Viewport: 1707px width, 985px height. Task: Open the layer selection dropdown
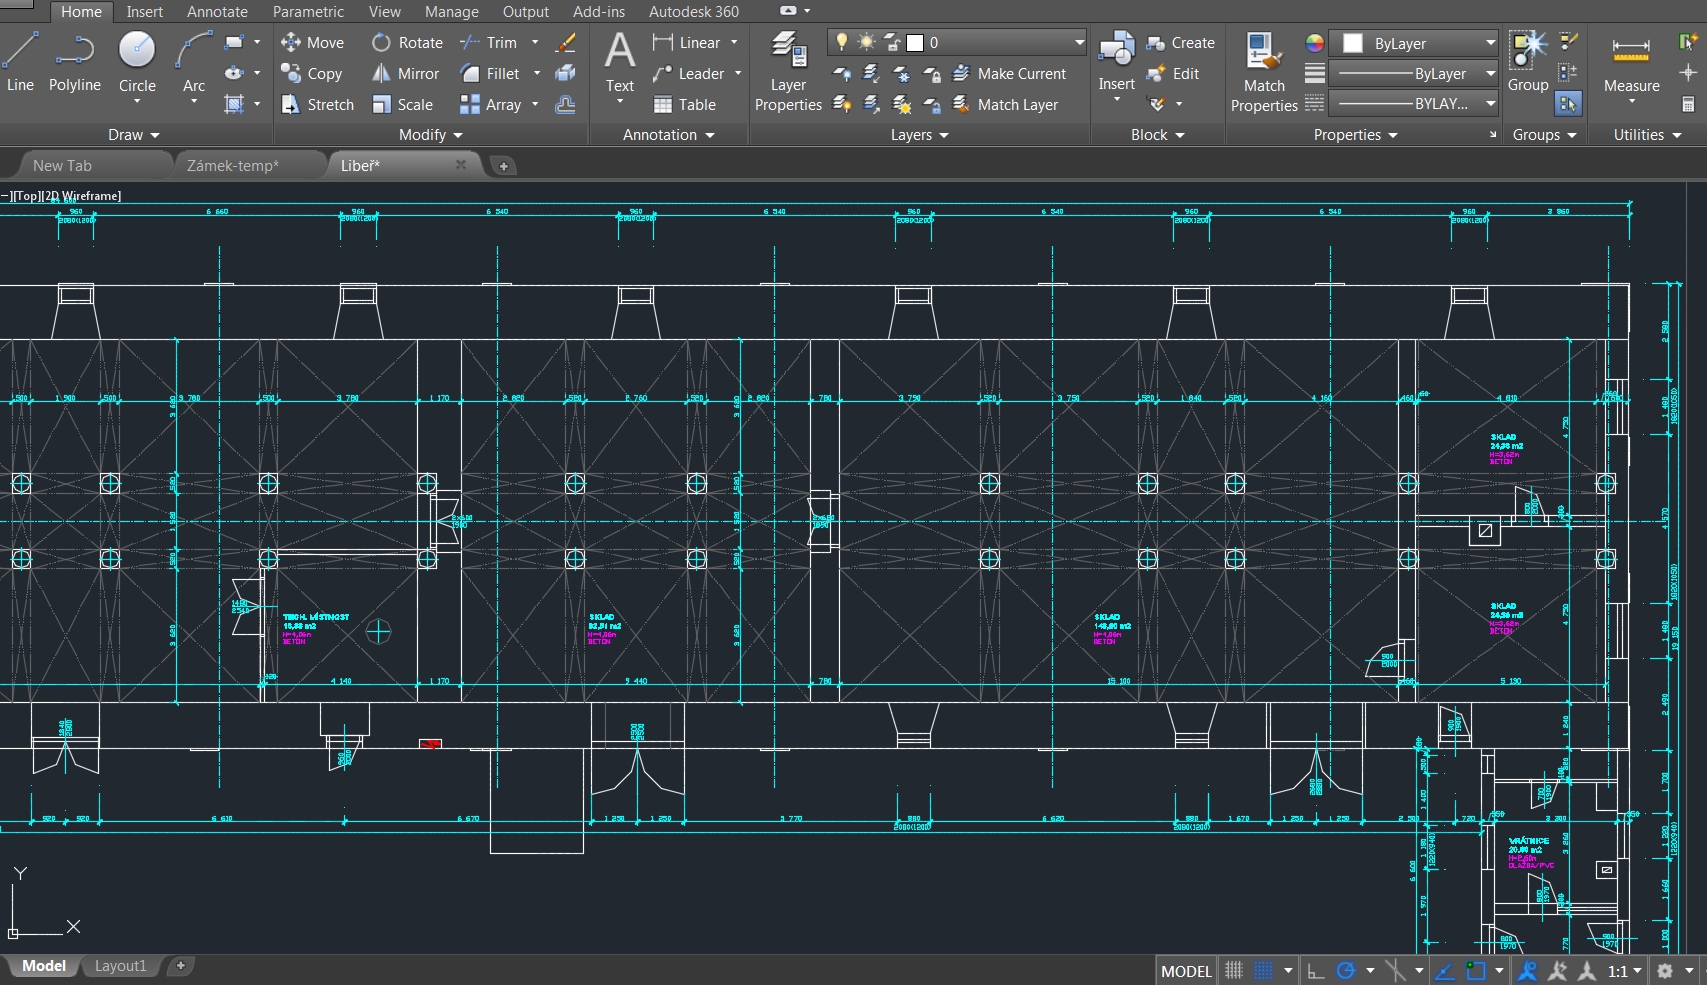click(x=958, y=42)
